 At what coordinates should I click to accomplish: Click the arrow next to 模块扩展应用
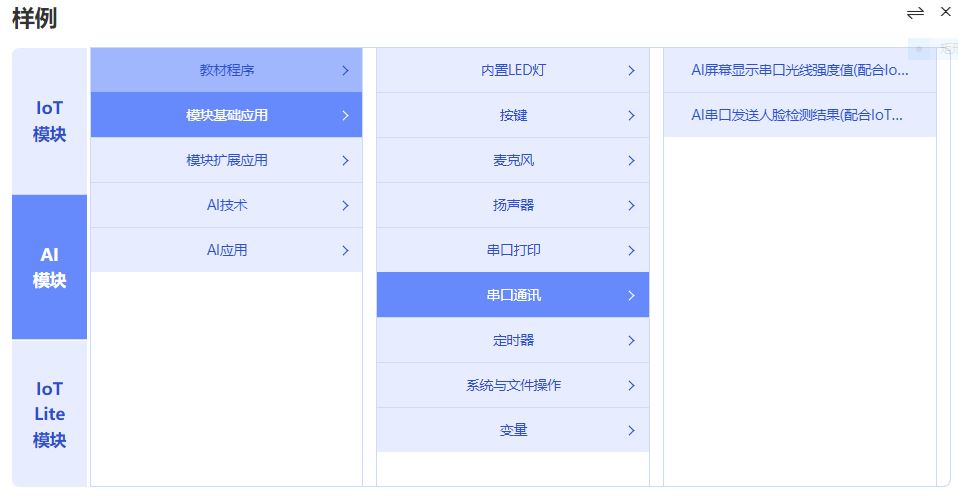tap(345, 161)
